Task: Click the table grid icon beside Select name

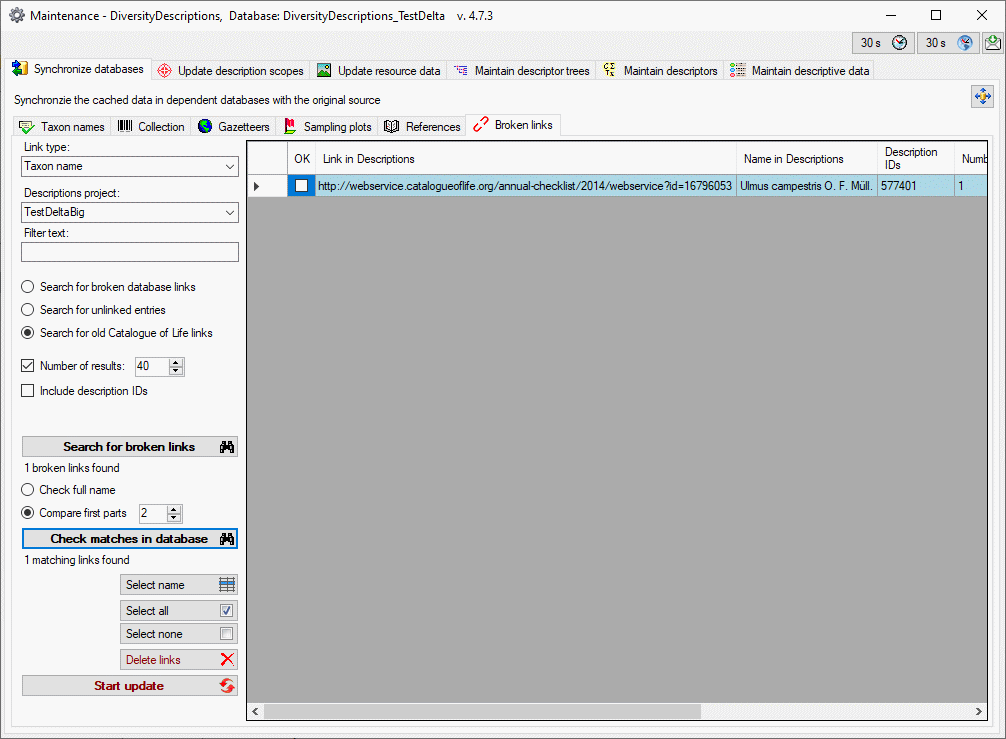Action: pyautogui.click(x=227, y=584)
